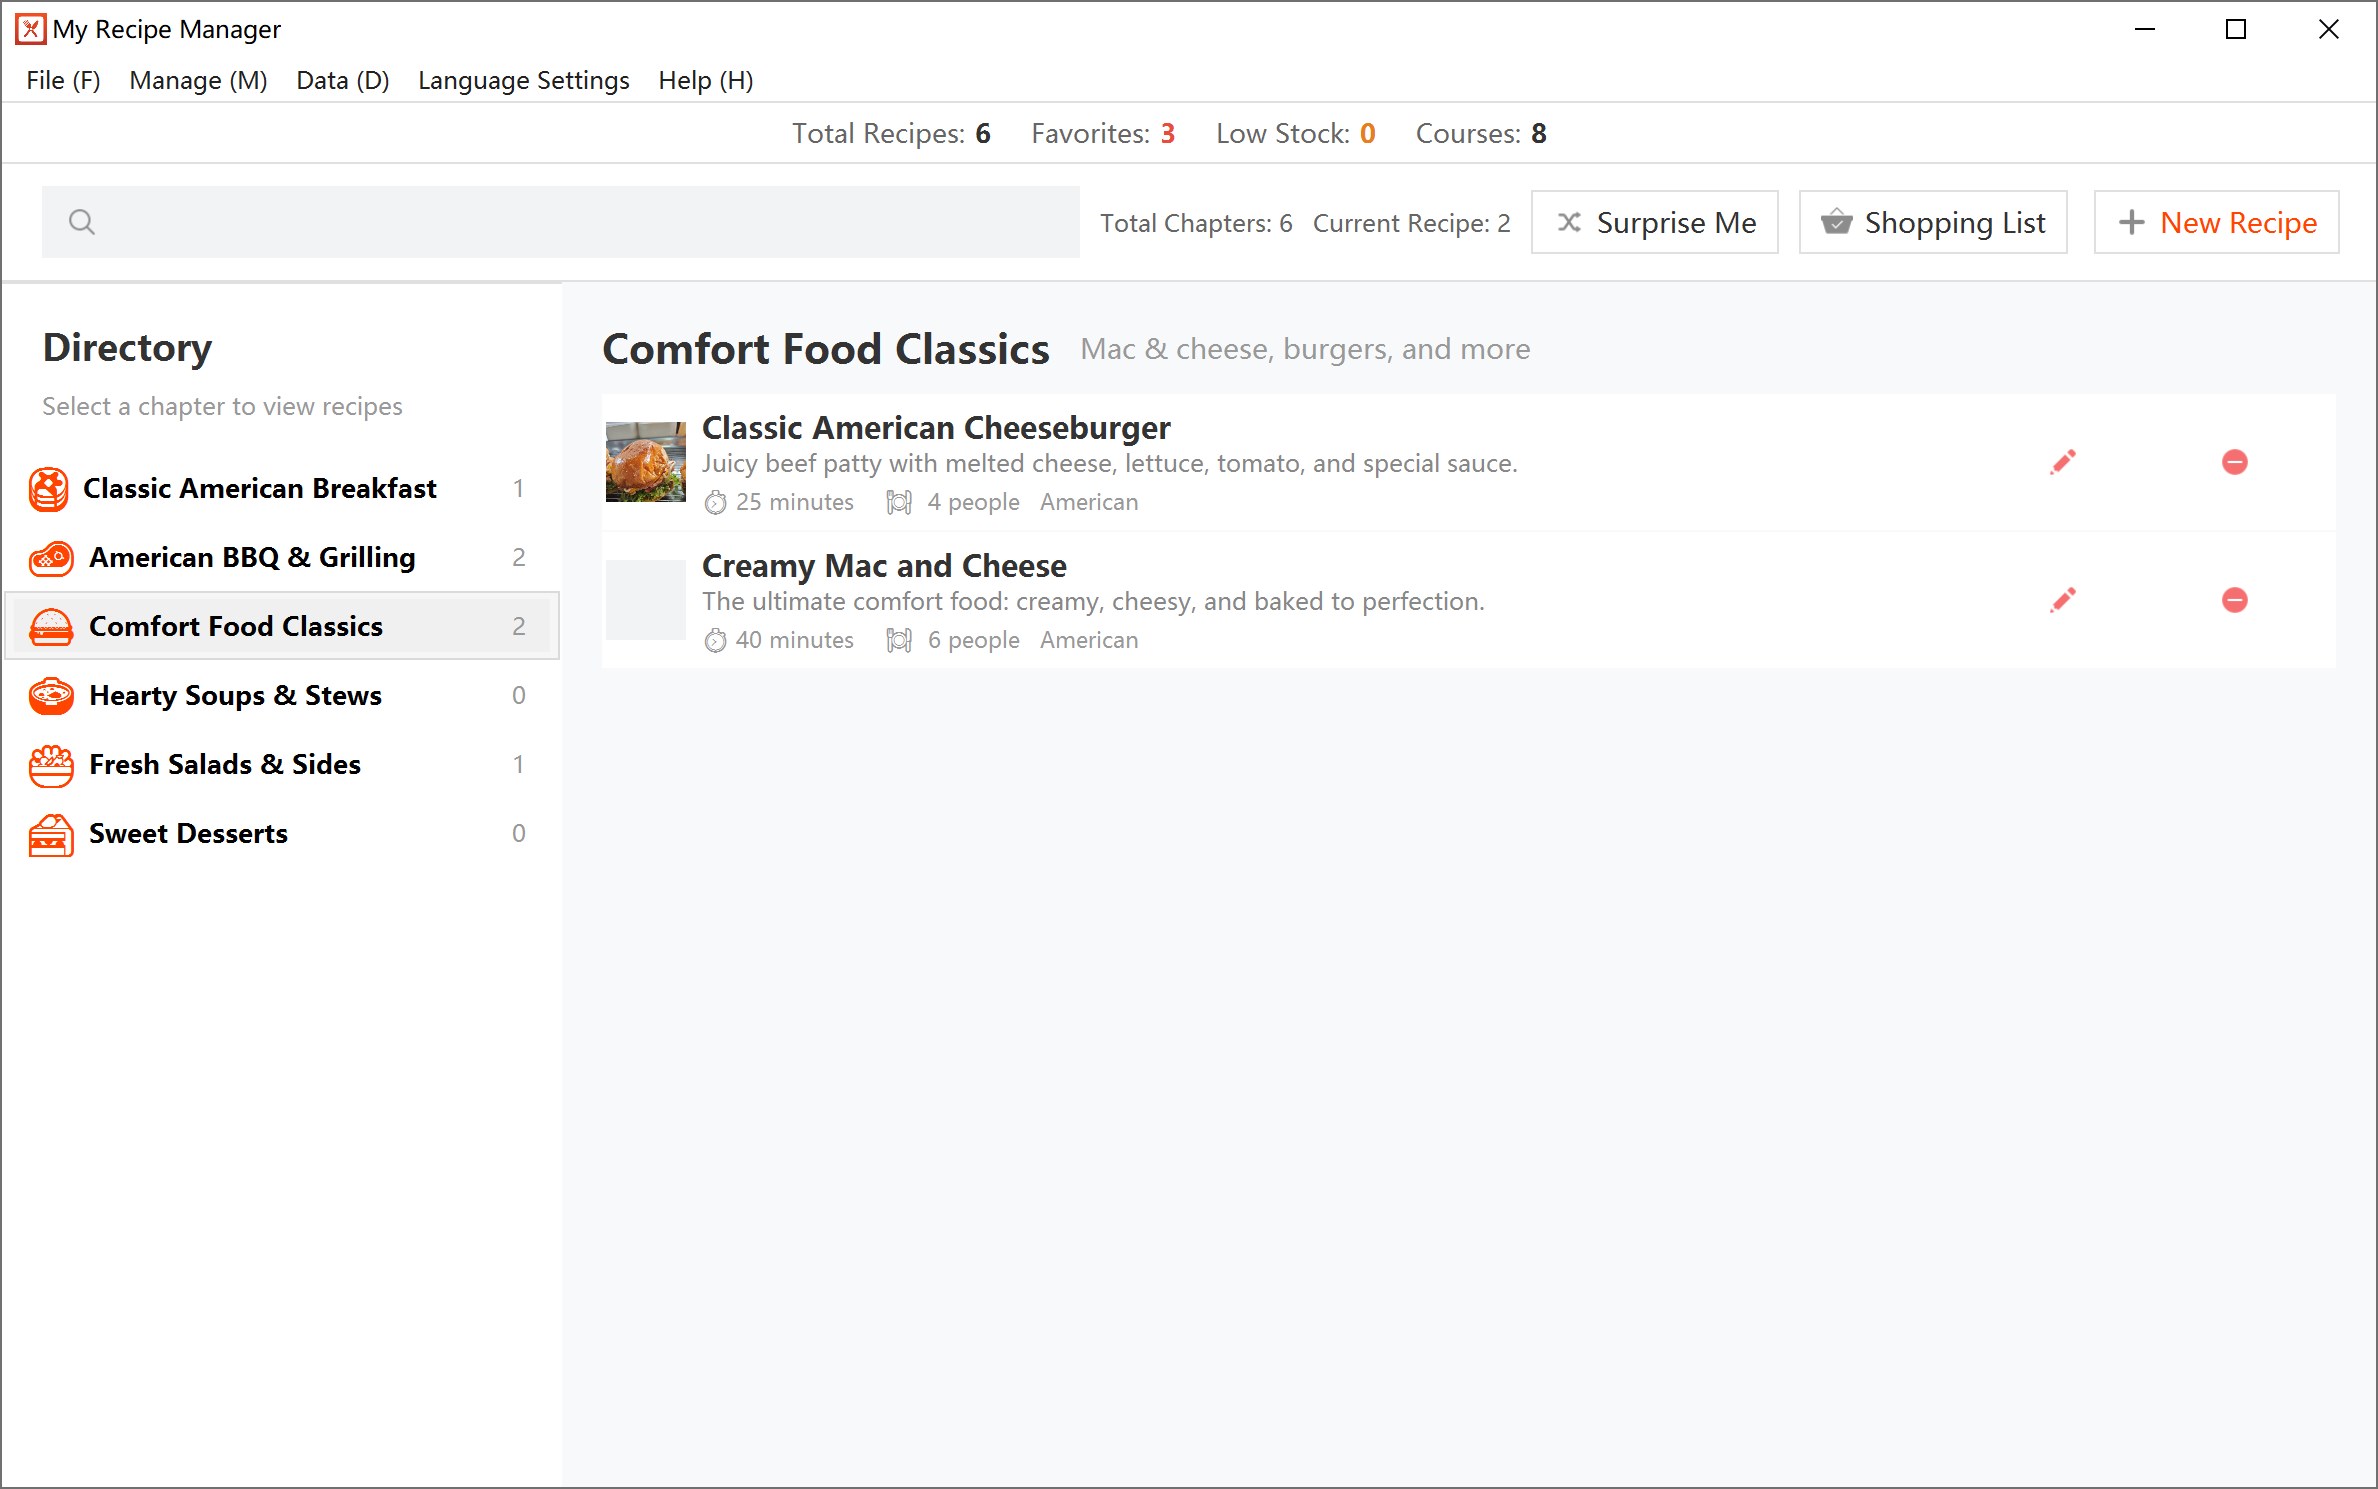The image size is (2378, 1489).
Task: Click the clock icon beside 25 minutes
Action: coord(715,502)
